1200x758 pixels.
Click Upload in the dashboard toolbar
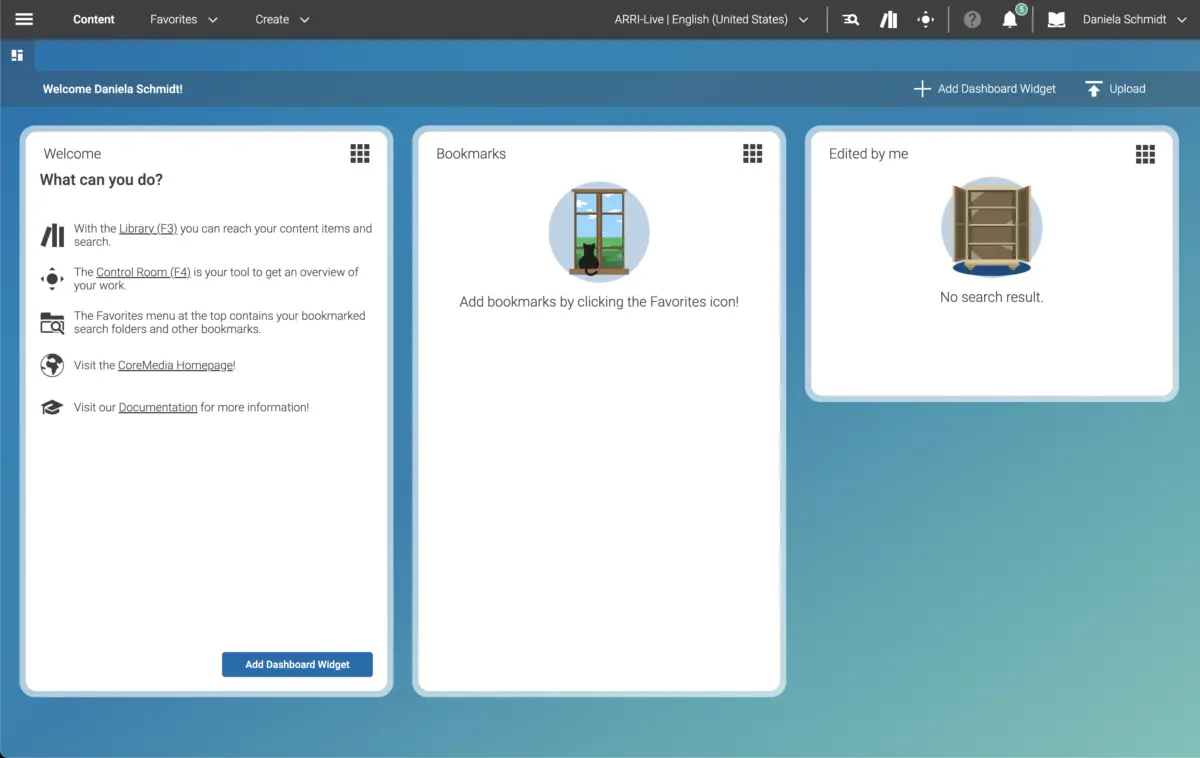tap(1115, 89)
